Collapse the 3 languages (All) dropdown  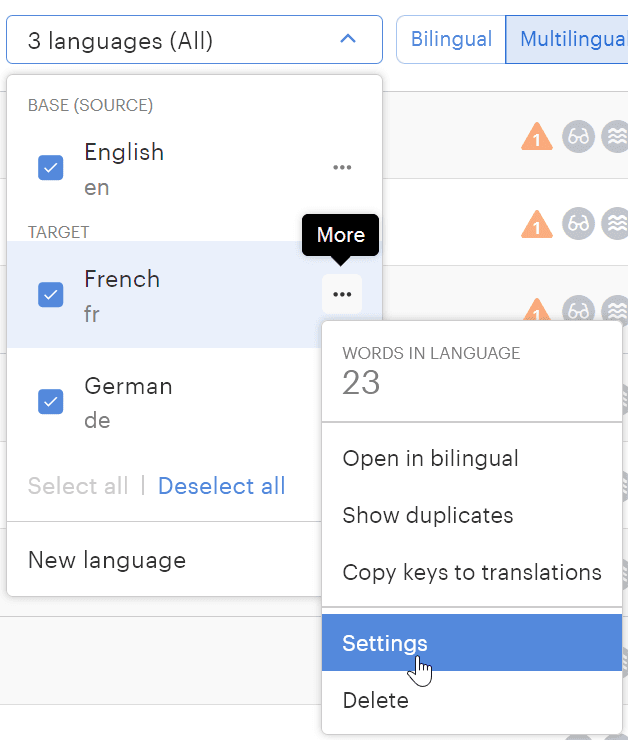pyautogui.click(x=194, y=40)
